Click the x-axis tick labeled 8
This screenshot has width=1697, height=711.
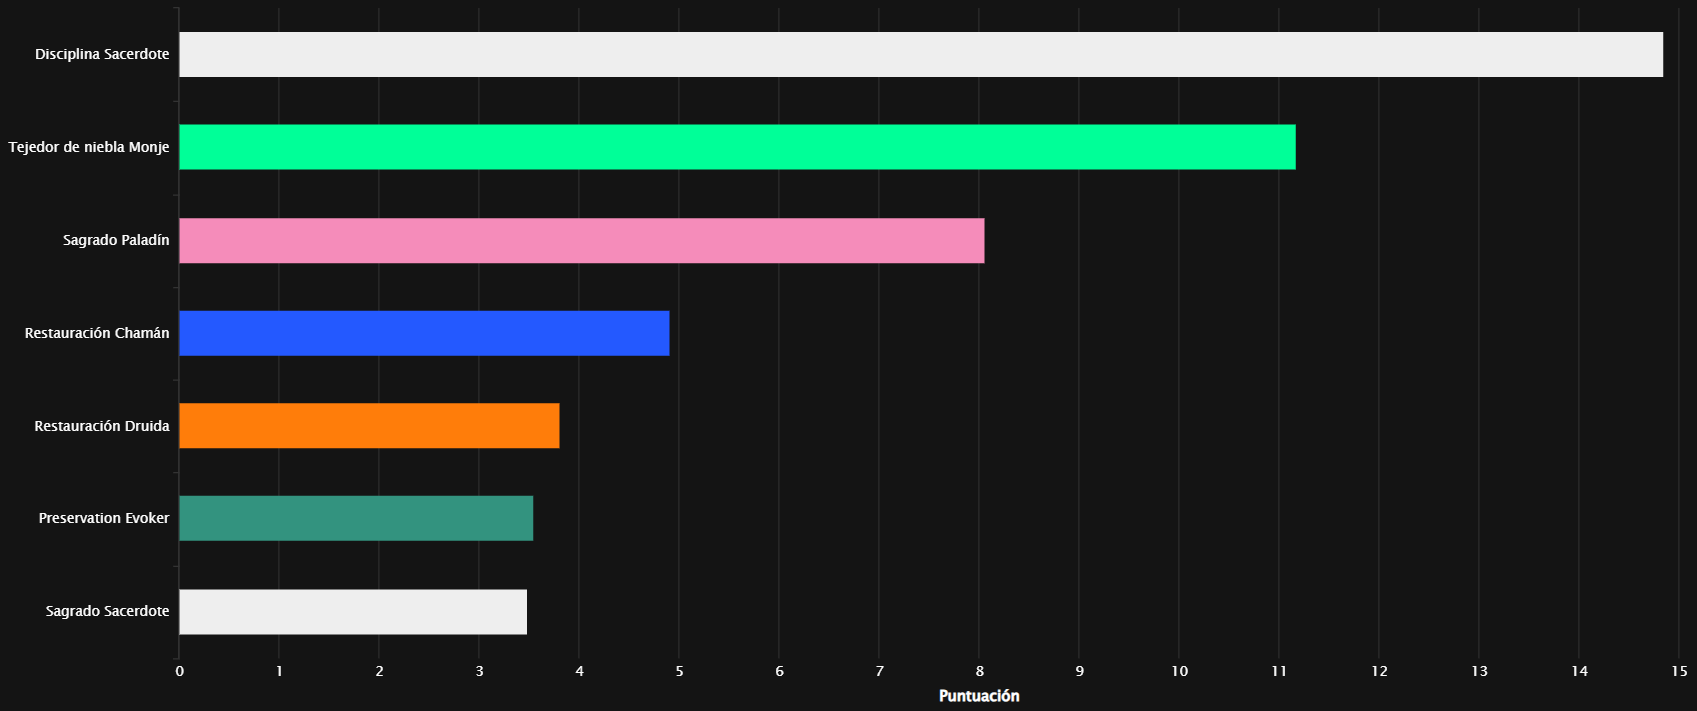[x=979, y=671]
